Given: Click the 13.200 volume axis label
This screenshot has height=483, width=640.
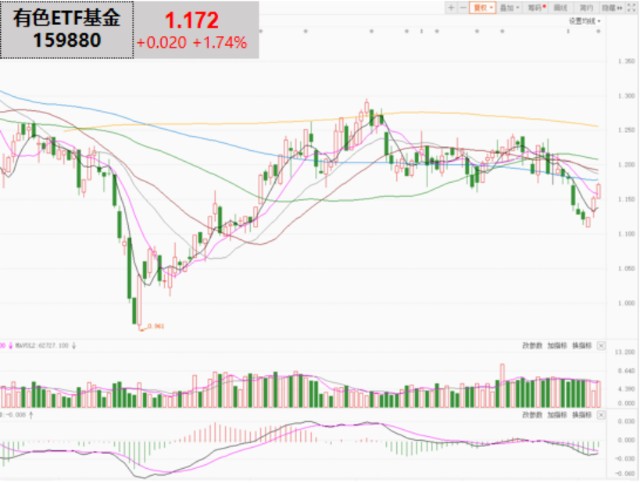Looking at the screenshot, I should pyautogui.click(x=624, y=352).
